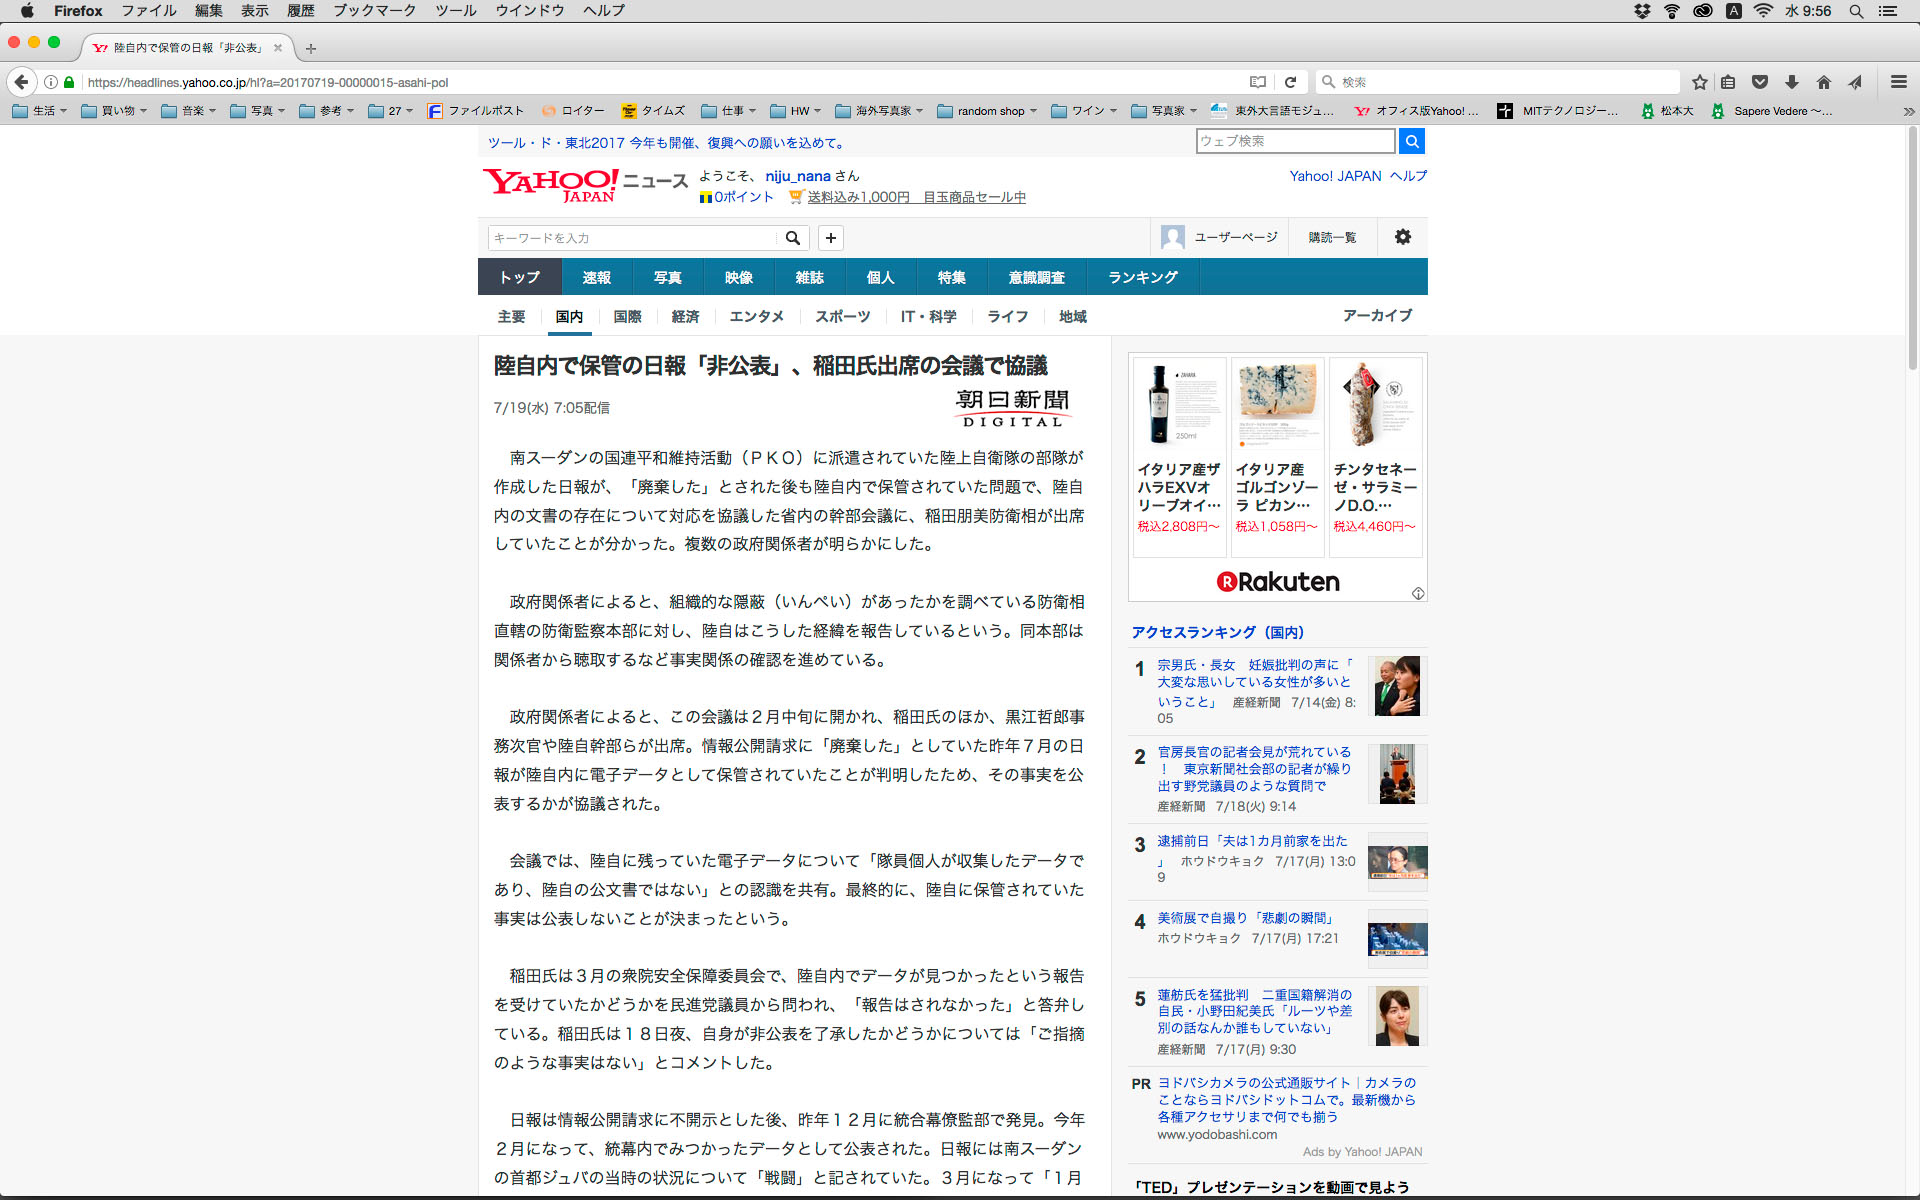
Task: Open Yahoo News settings gear icon
Action: click(1402, 237)
